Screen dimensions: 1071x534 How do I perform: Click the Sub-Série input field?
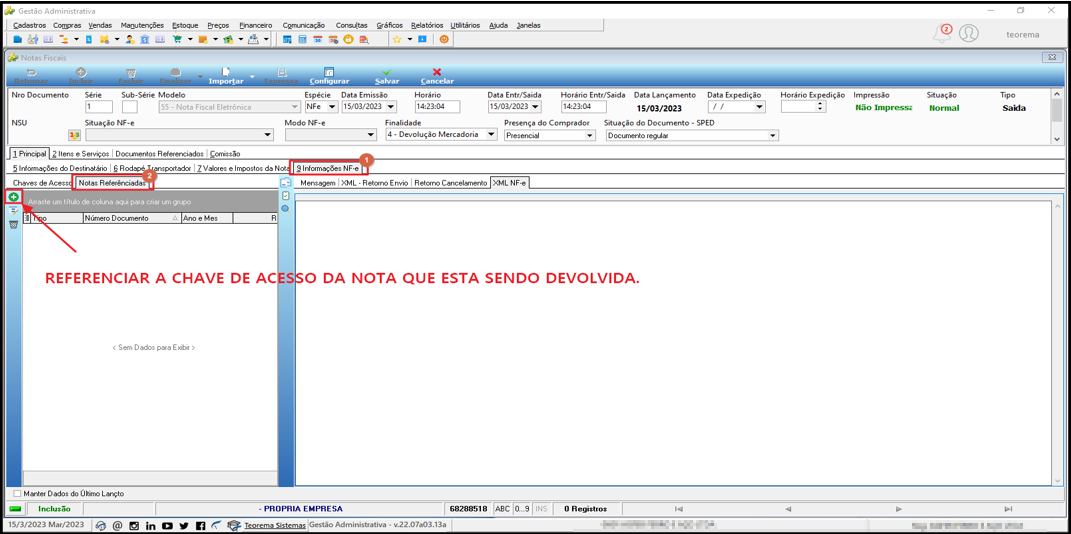pos(129,107)
